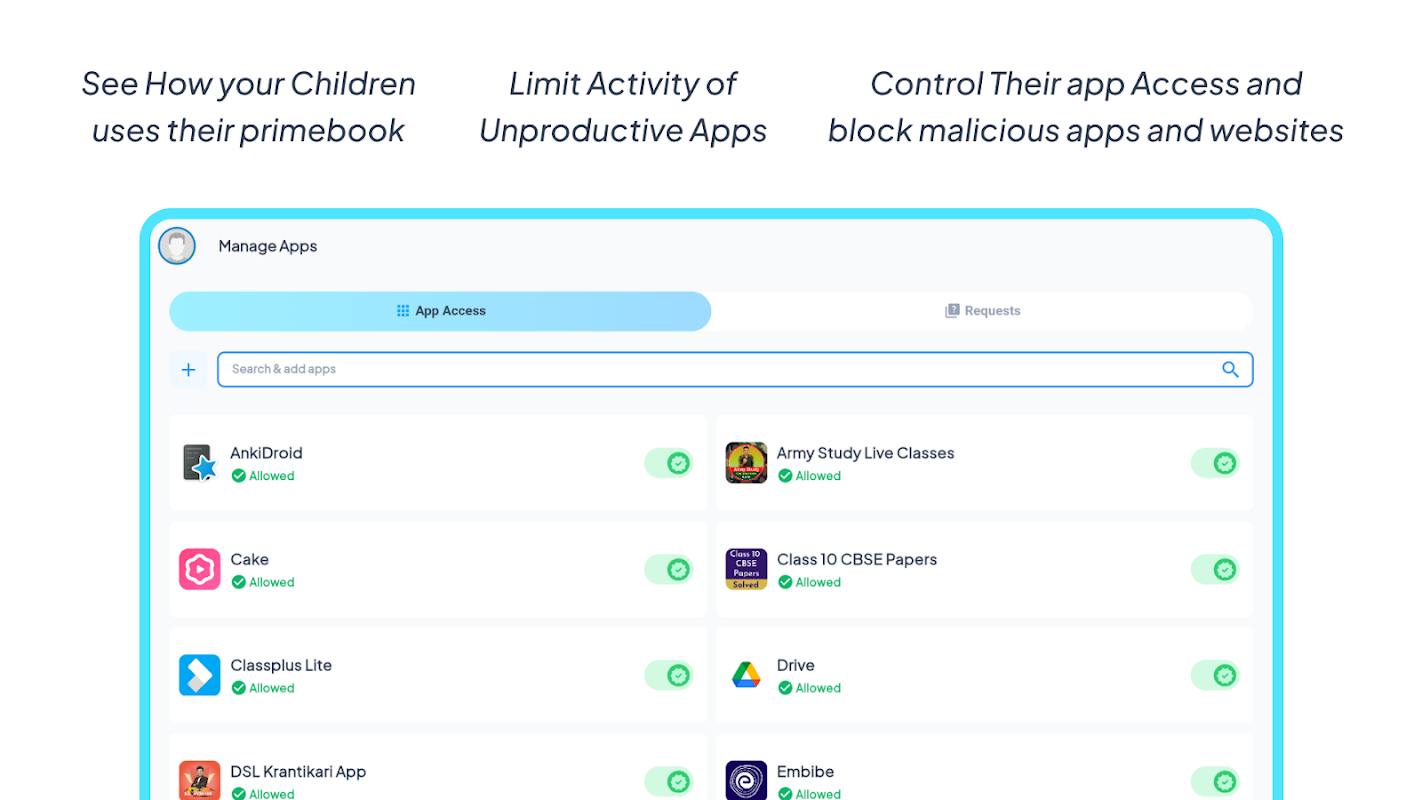Click the Google Drive app icon
1422x800 pixels.
746,675
